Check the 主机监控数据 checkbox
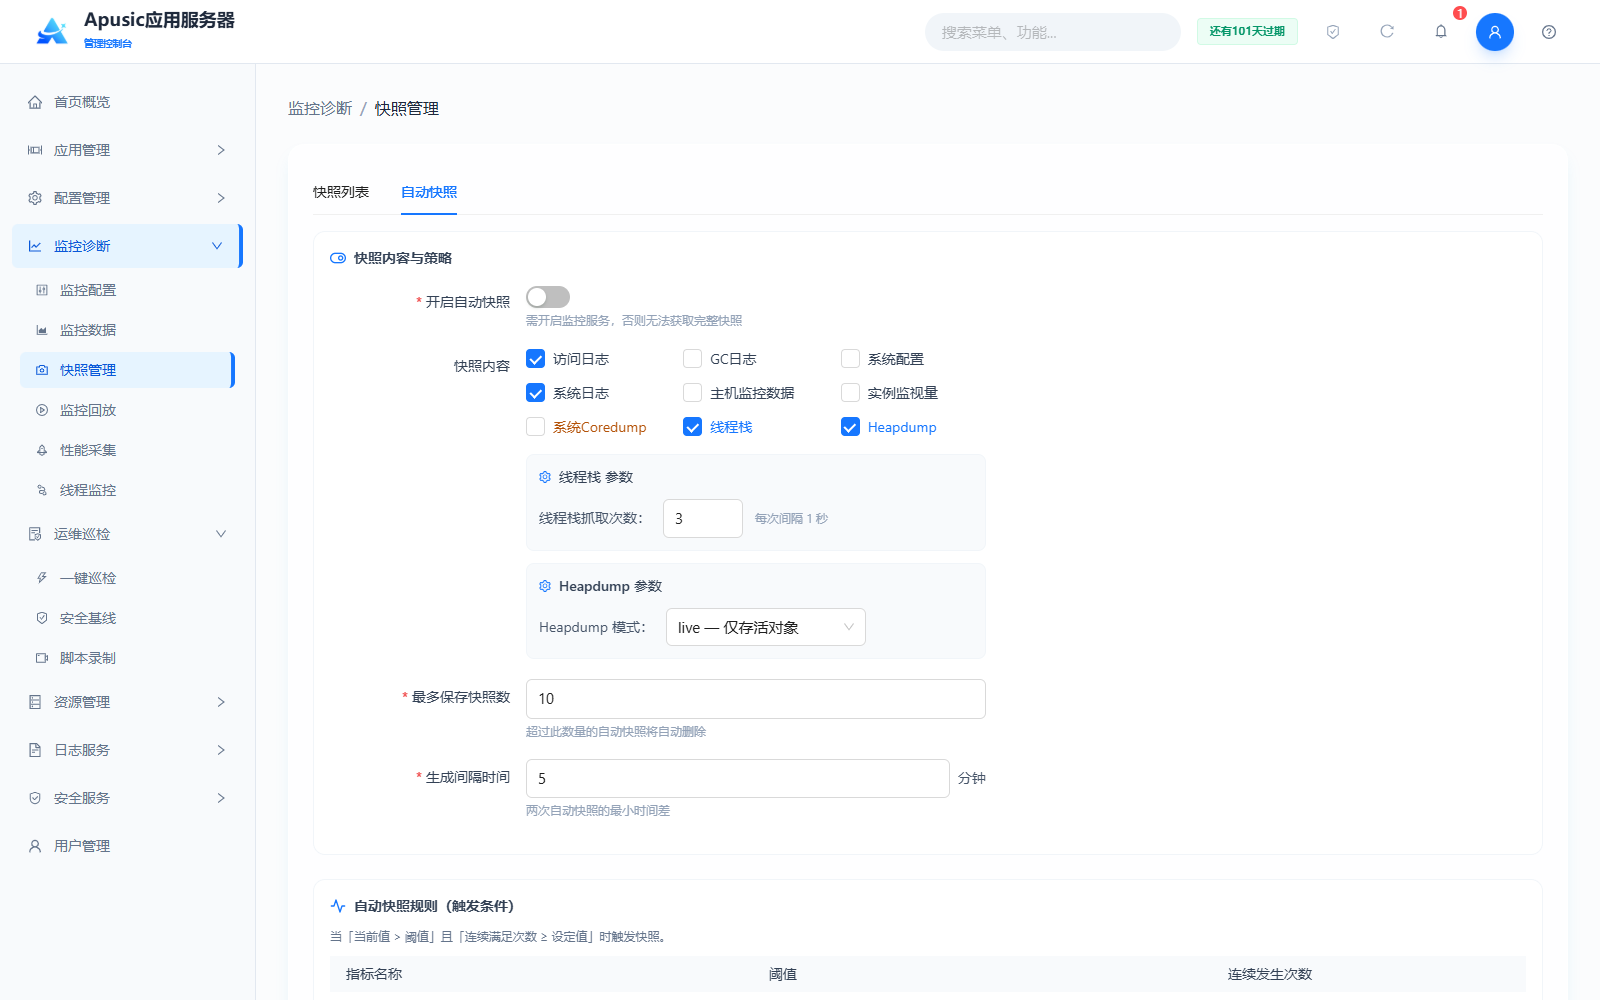1600x1000 pixels. pyautogui.click(x=692, y=393)
